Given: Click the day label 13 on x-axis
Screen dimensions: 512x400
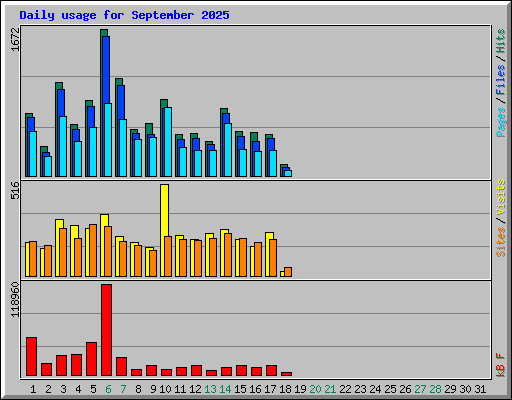Looking at the screenshot, I should (210, 389).
